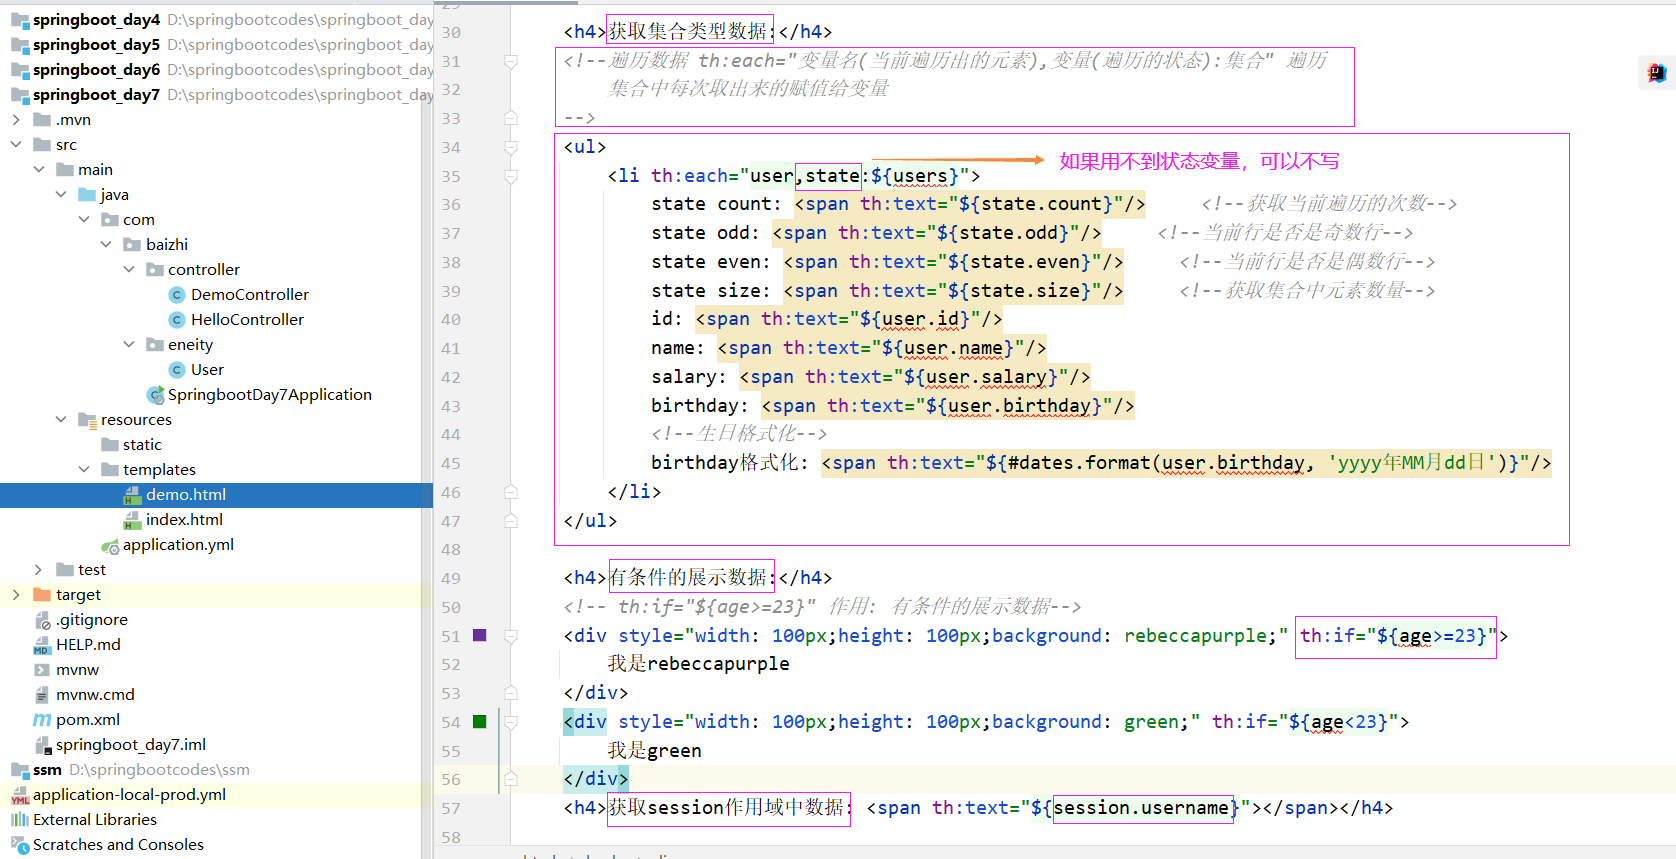Viewport: 1676px width, 859px height.
Task: Select springboot_day6 module
Action: [x=96, y=69]
